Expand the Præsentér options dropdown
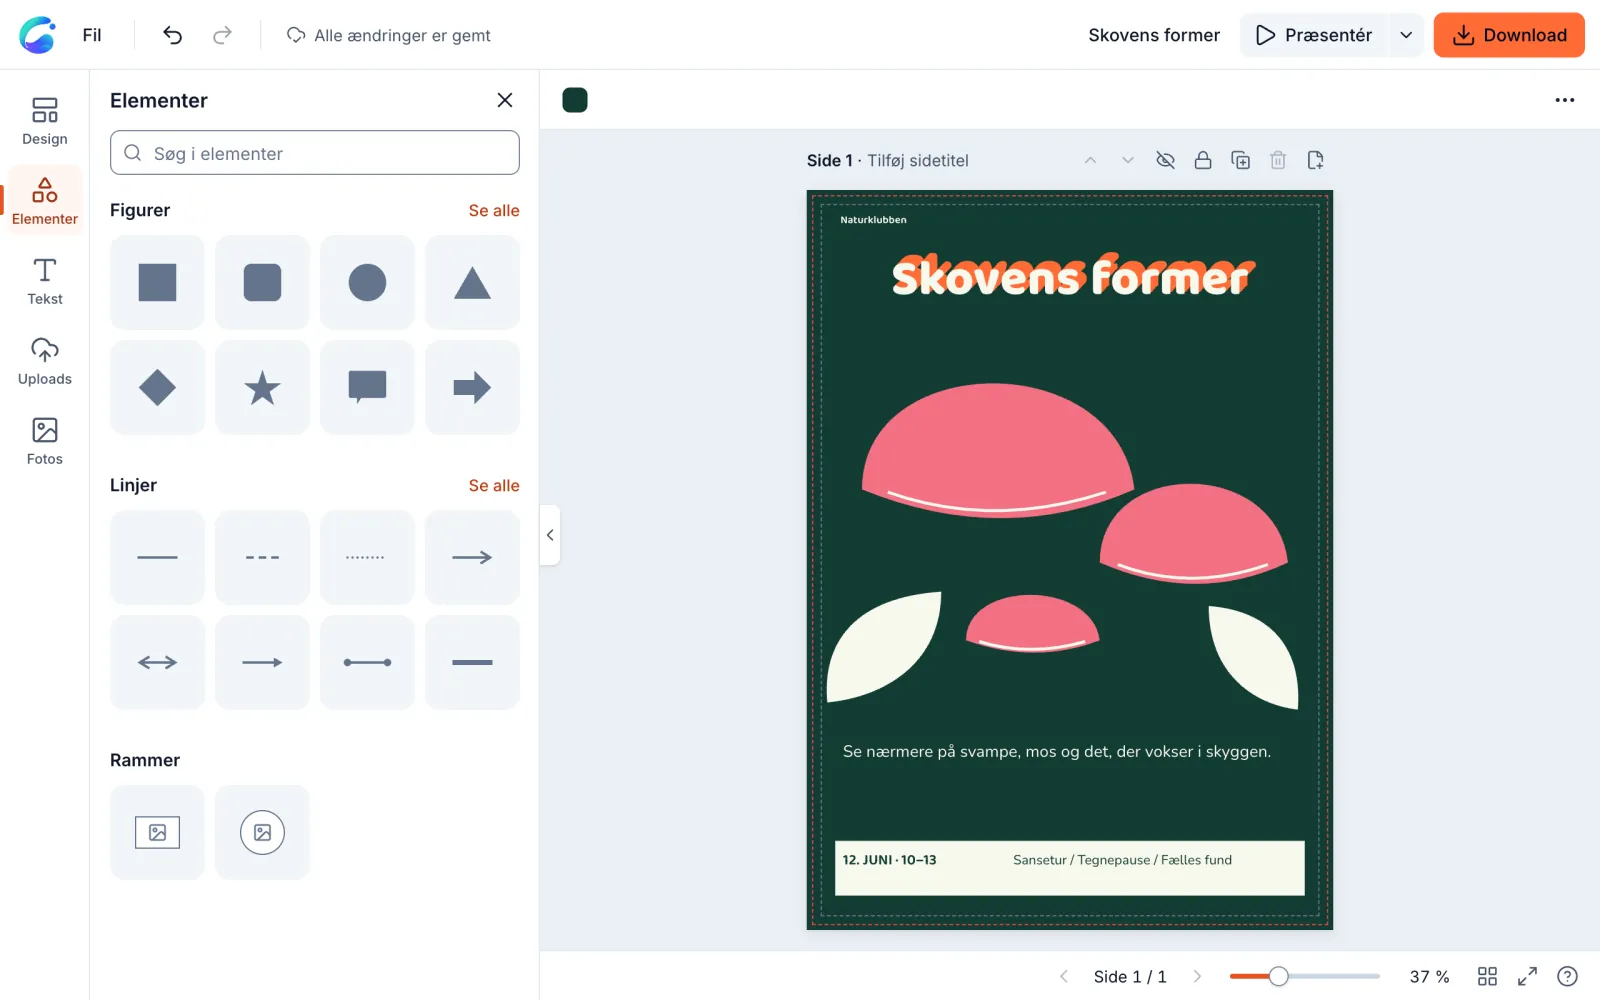The height and width of the screenshot is (1000, 1600). tap(1406, 35)
